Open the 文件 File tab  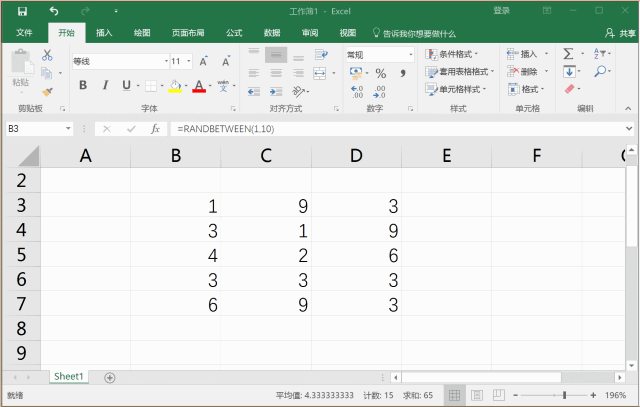point(24,33)
